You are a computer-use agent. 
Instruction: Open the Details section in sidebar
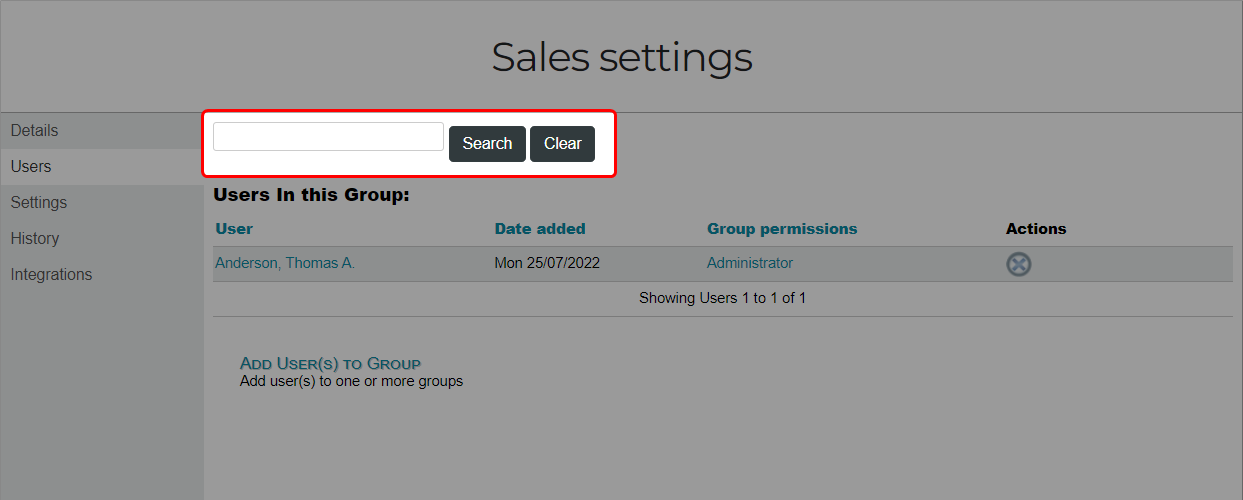pos(101,131)
